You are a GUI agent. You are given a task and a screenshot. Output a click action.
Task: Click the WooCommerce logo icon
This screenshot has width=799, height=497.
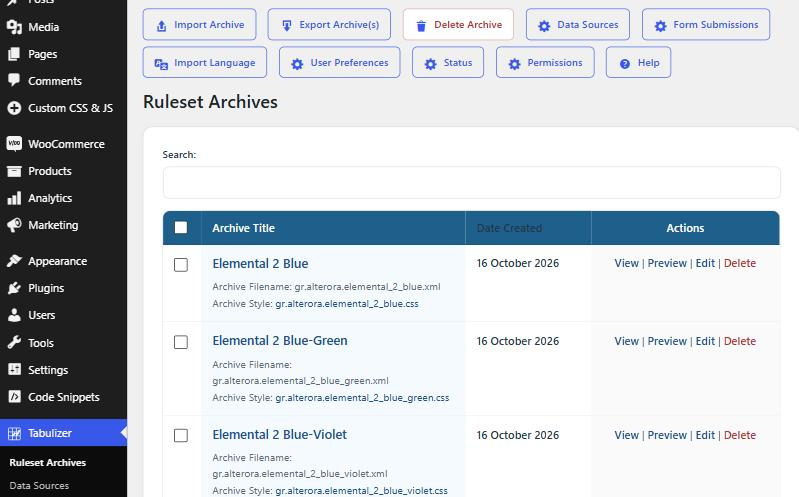tap(14, 144)
